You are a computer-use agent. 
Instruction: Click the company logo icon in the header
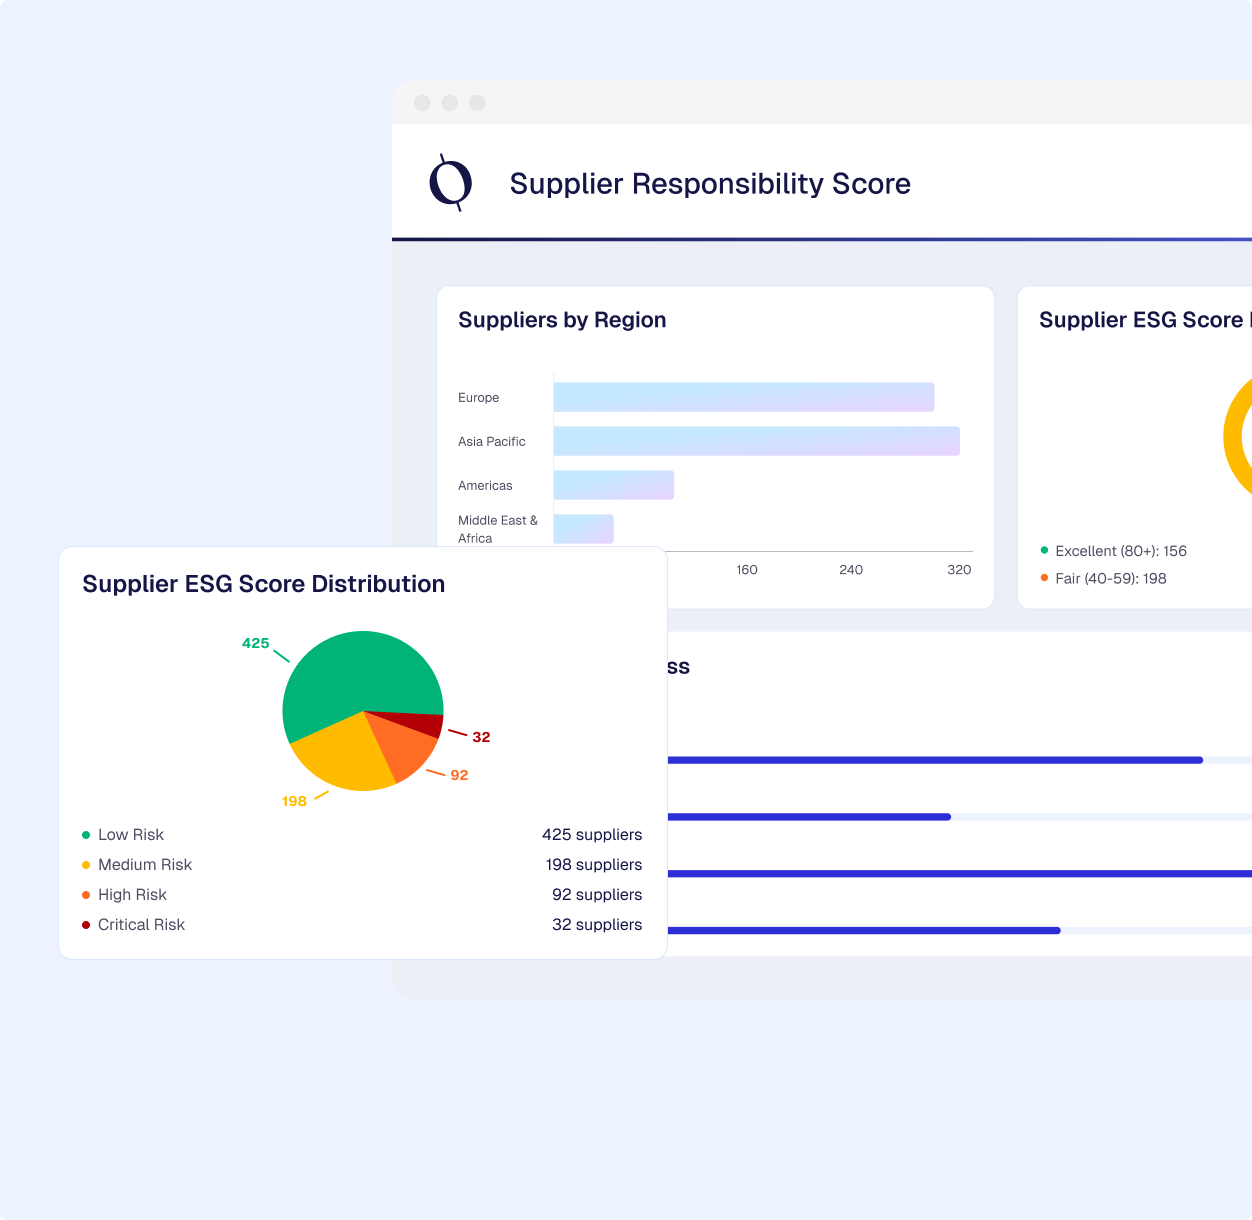[x=448, y=183]
